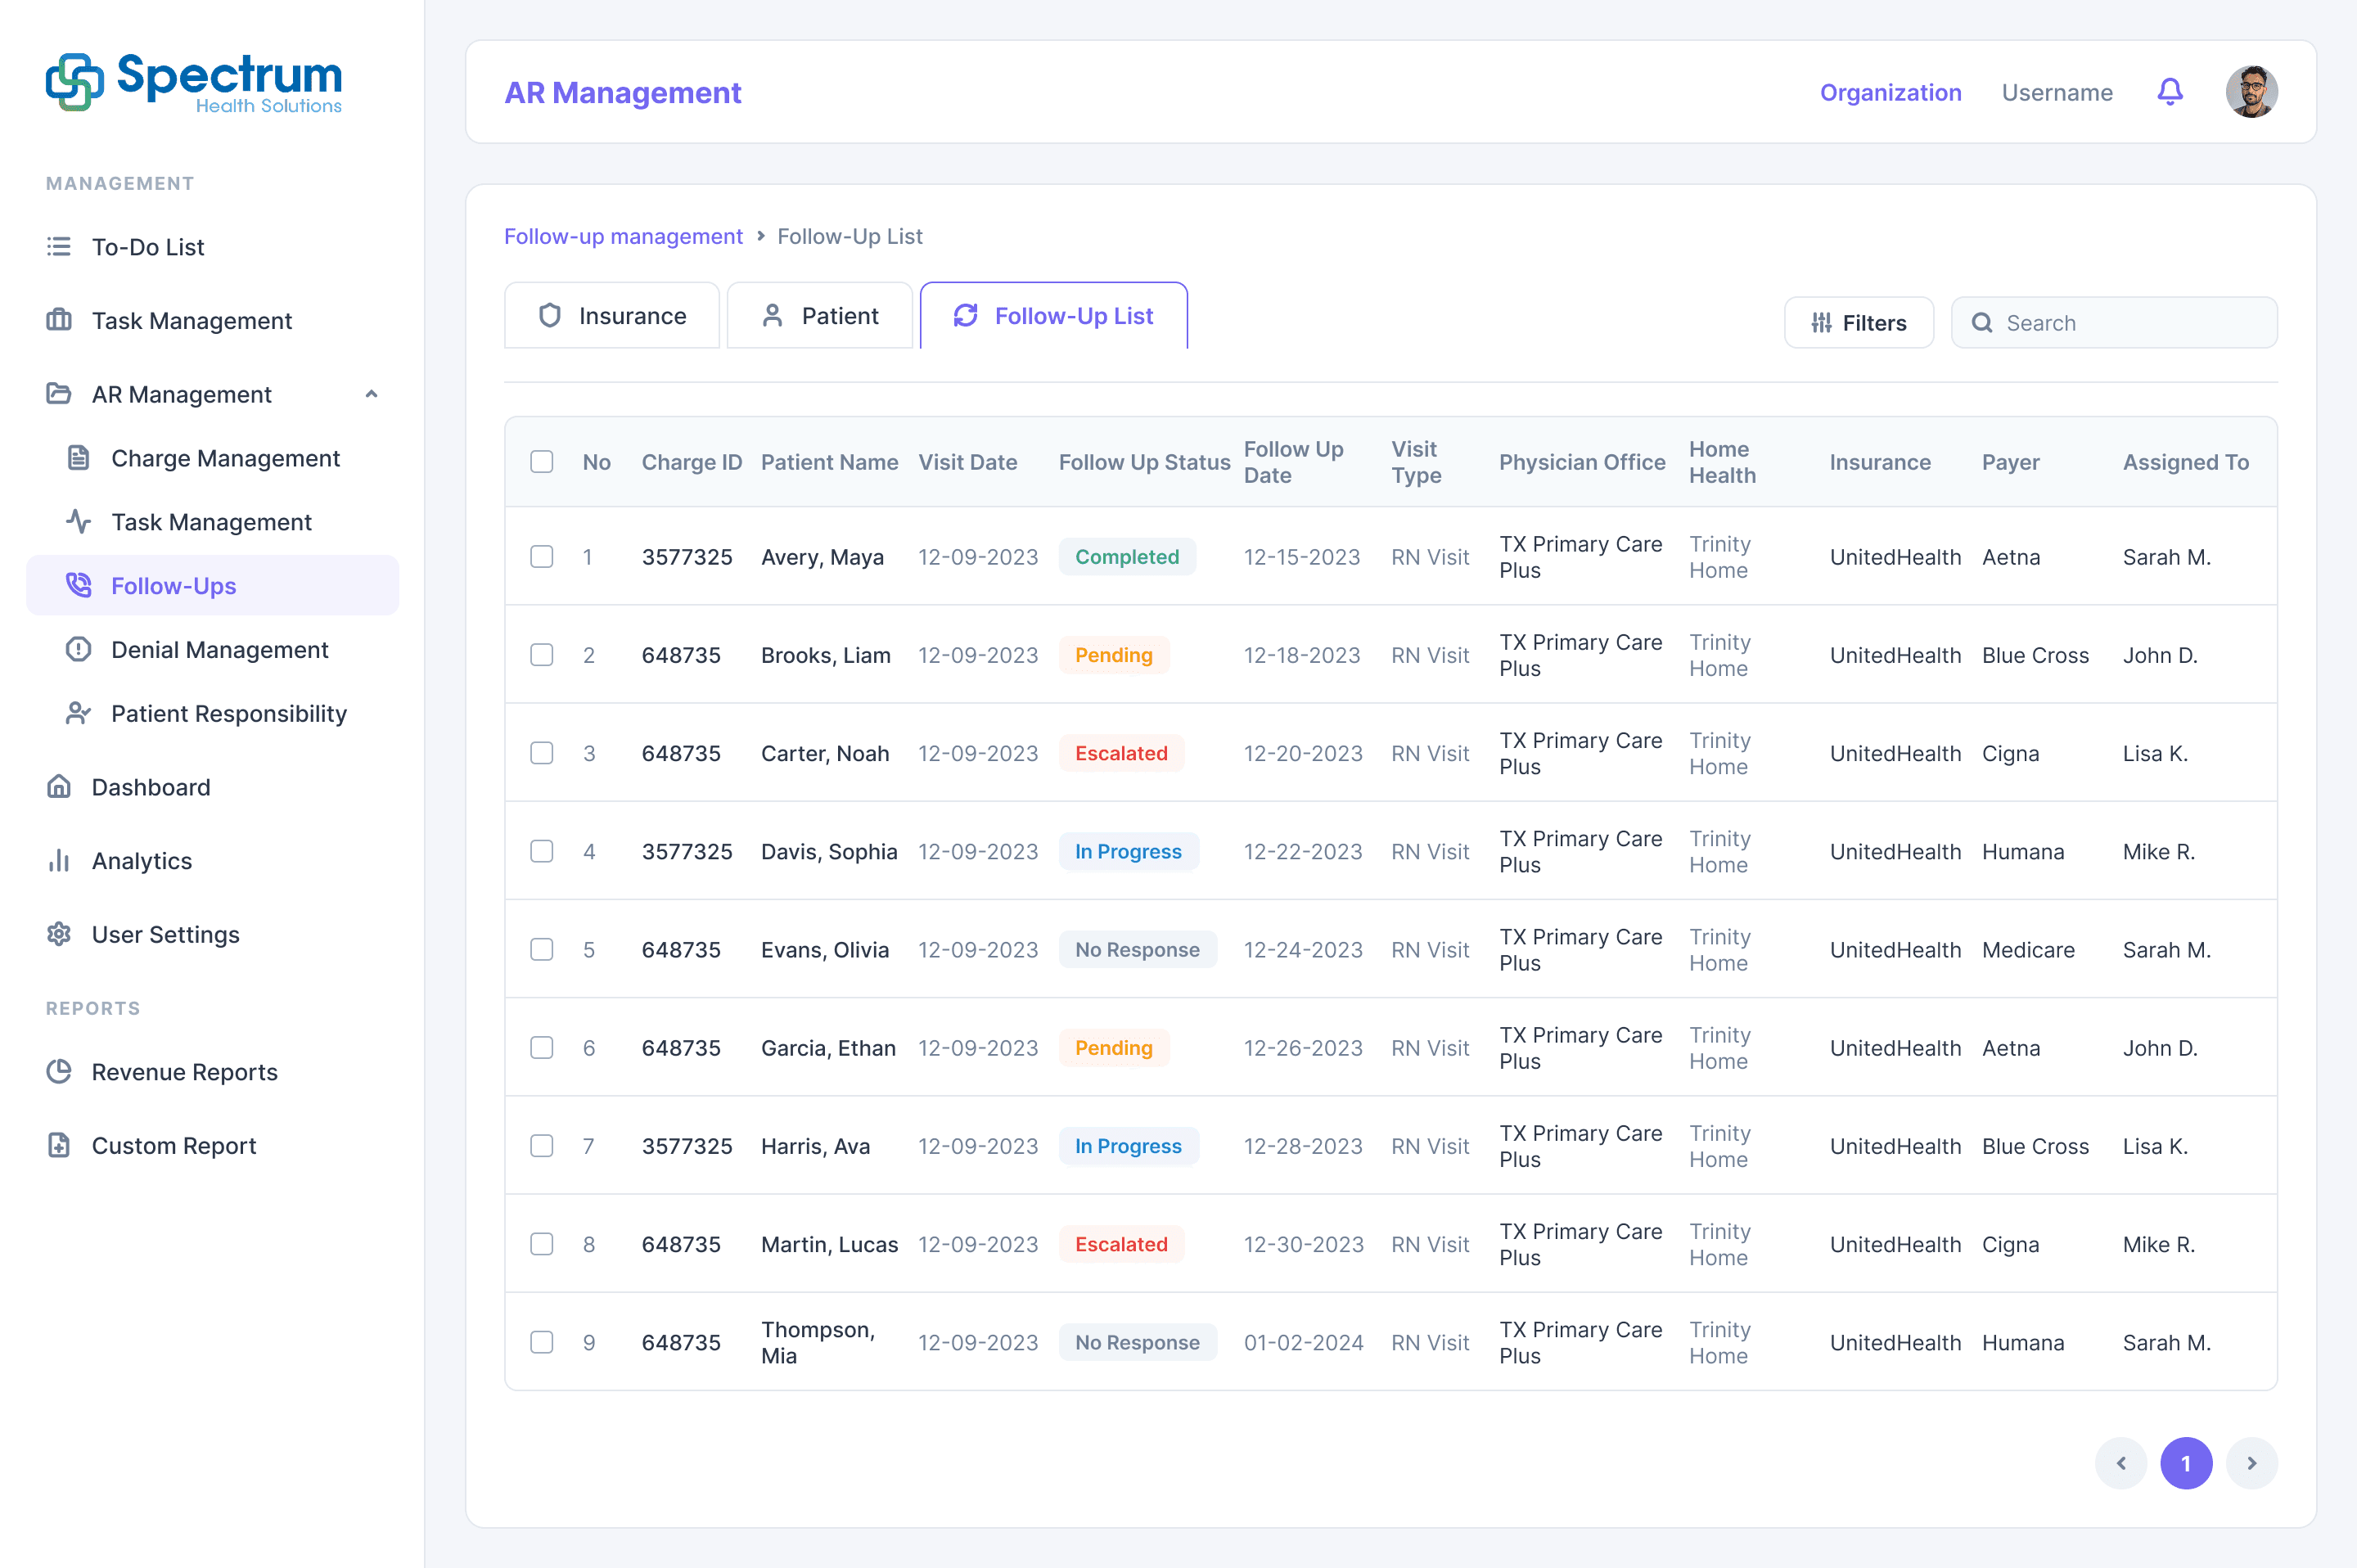
Task: Click the Username header text
Action: tap(2057, 93)
